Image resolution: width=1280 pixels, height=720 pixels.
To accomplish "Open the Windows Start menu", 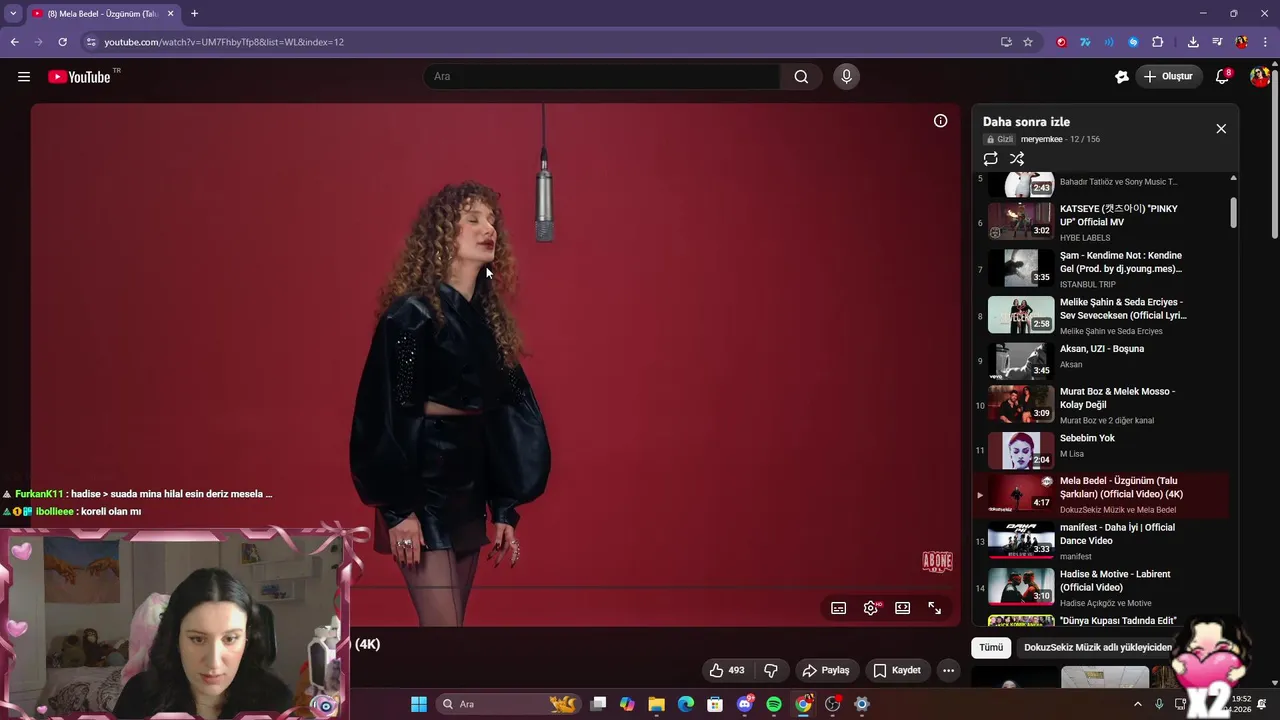I will (x=419, y=704).
